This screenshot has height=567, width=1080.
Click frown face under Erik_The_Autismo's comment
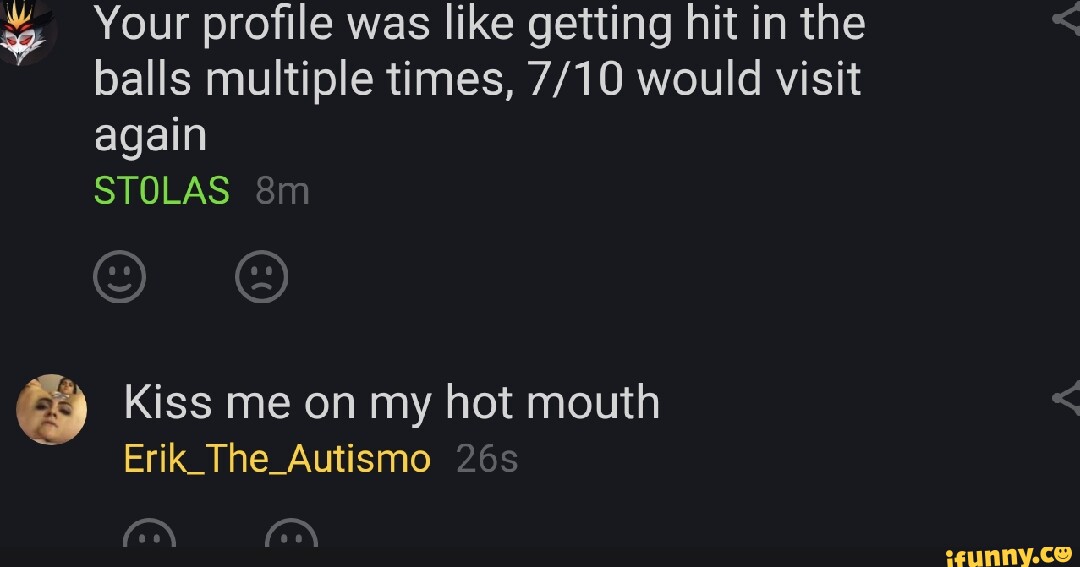(x=291, y=538)
